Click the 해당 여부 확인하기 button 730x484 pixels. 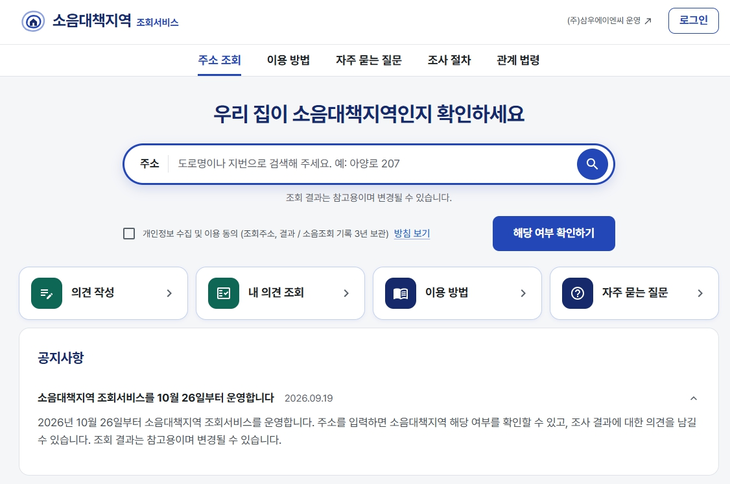point(554,233)
